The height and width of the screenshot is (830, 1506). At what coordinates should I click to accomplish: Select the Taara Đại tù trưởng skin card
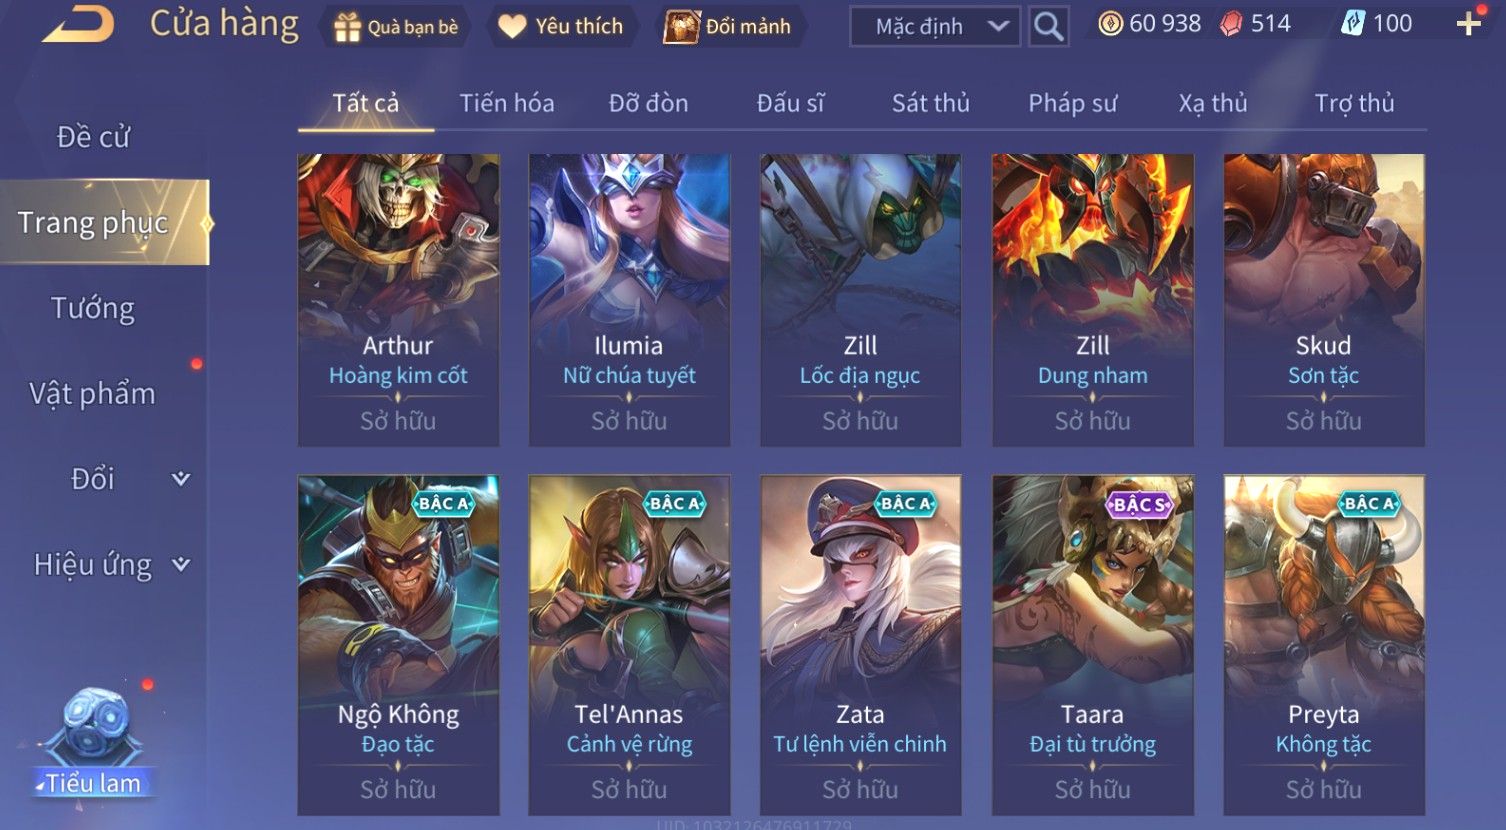click(x=1092, y=645)
